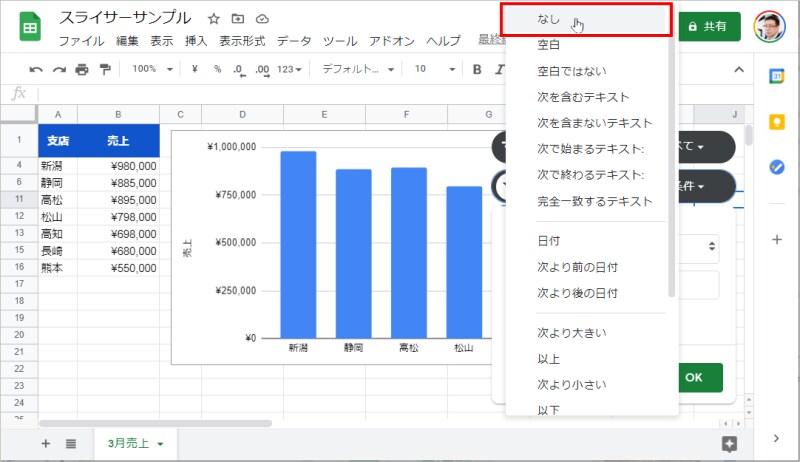Screen dimensions: 800x462
Task: Open the アドオン menu
Action: [x=392, y=41]
